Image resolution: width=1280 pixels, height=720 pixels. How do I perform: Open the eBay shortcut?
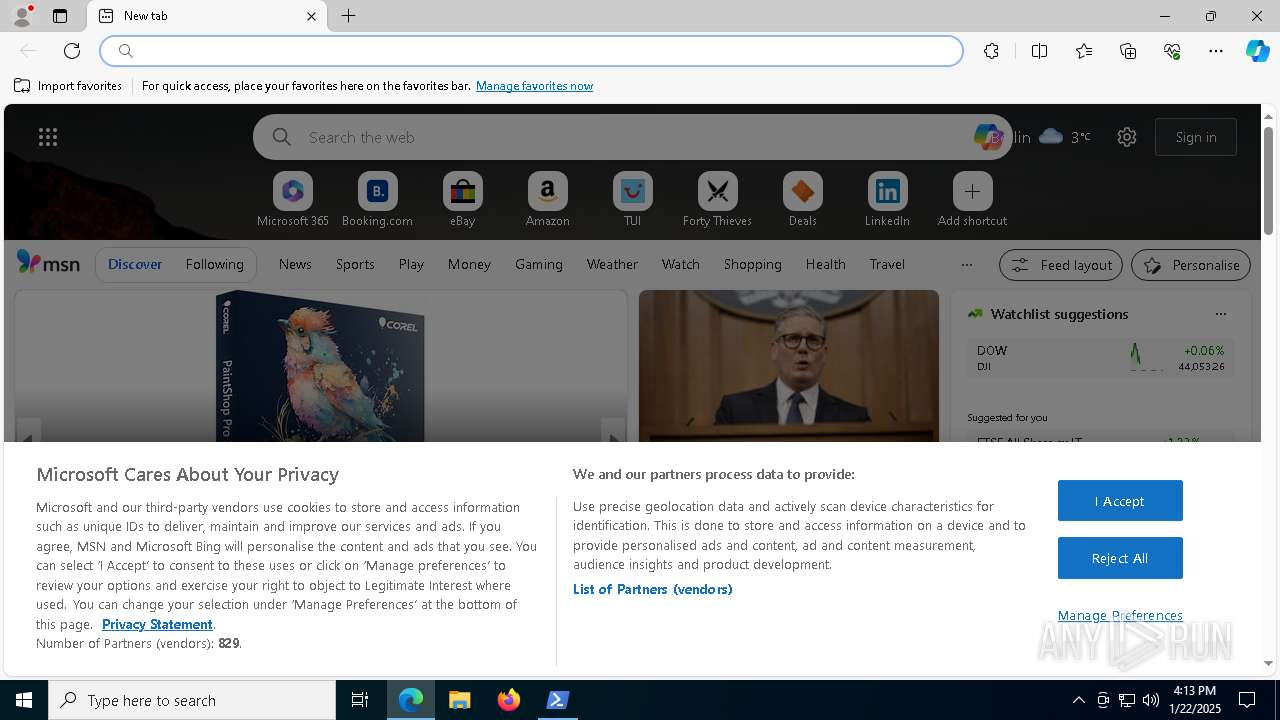(462, 200)
